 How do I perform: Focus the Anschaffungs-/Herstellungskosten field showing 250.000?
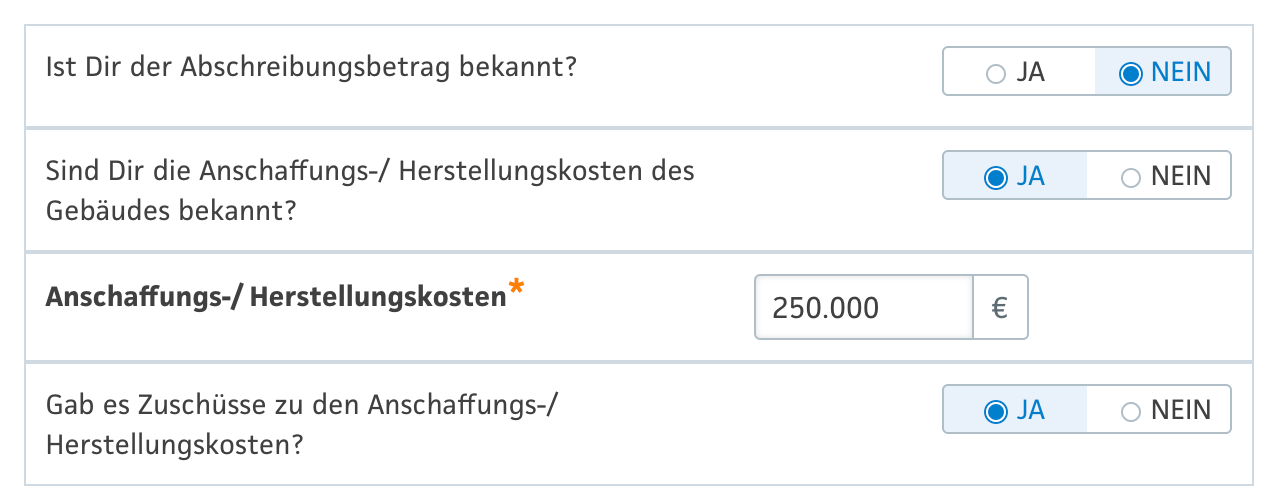click(863, 307)
